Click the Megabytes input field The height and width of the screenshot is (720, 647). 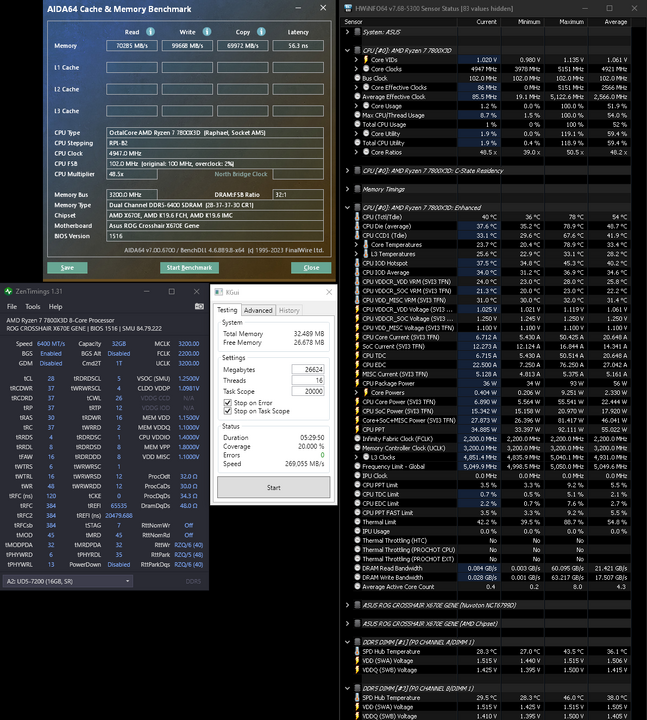pos(309,369)
